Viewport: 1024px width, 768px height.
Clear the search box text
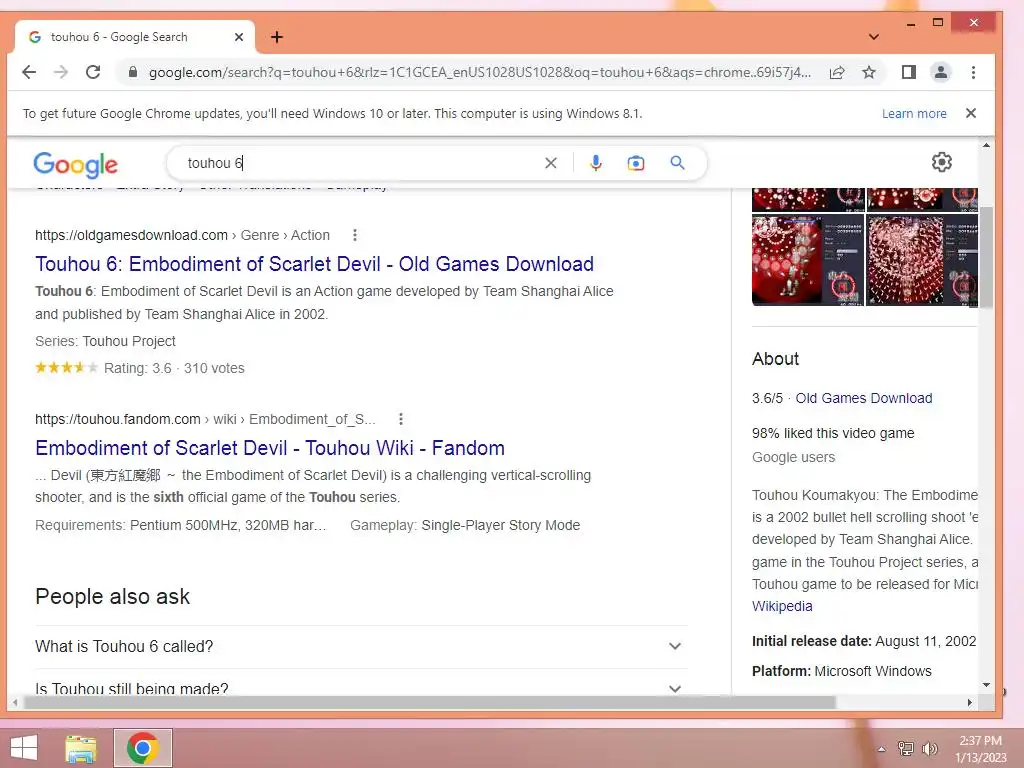(551, 163)
